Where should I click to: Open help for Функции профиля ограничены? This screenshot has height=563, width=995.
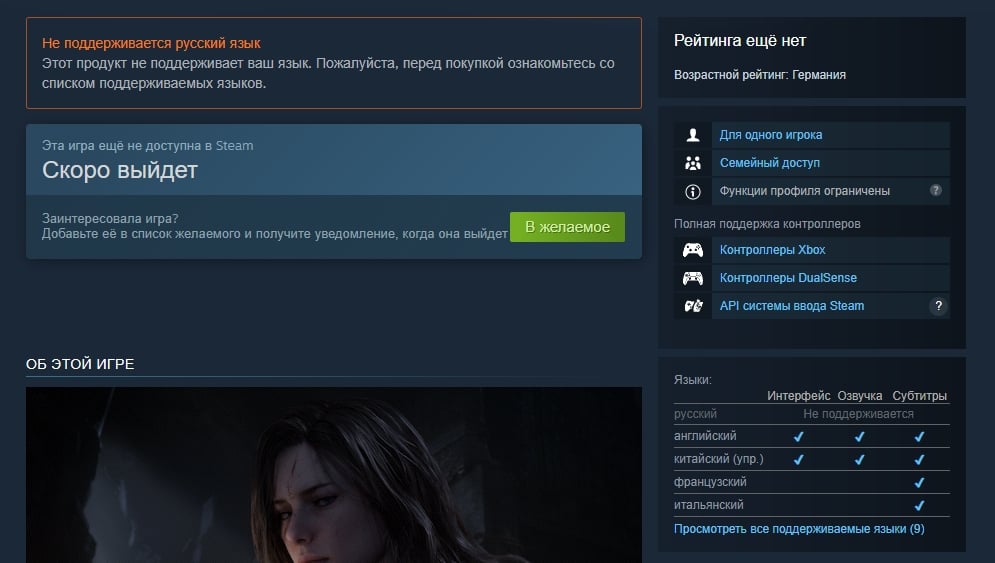pyautogui.click(x=936, y=190)
